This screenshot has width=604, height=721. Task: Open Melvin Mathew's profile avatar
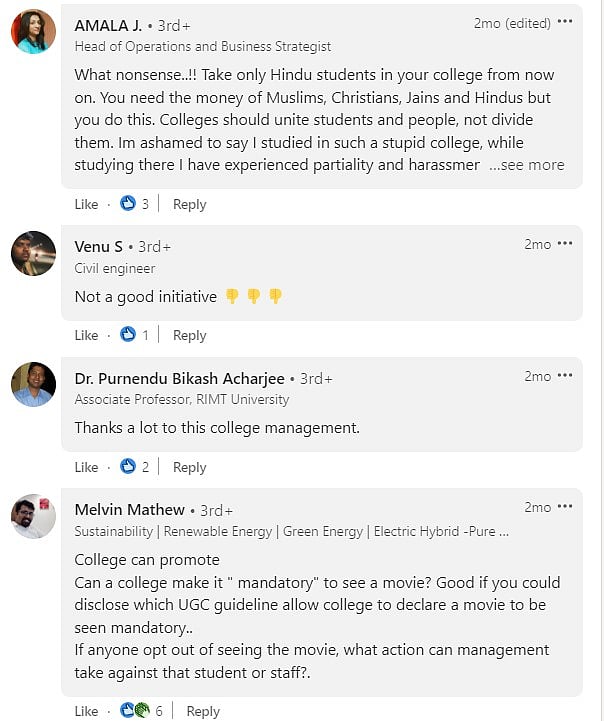(x=33, y=516)
